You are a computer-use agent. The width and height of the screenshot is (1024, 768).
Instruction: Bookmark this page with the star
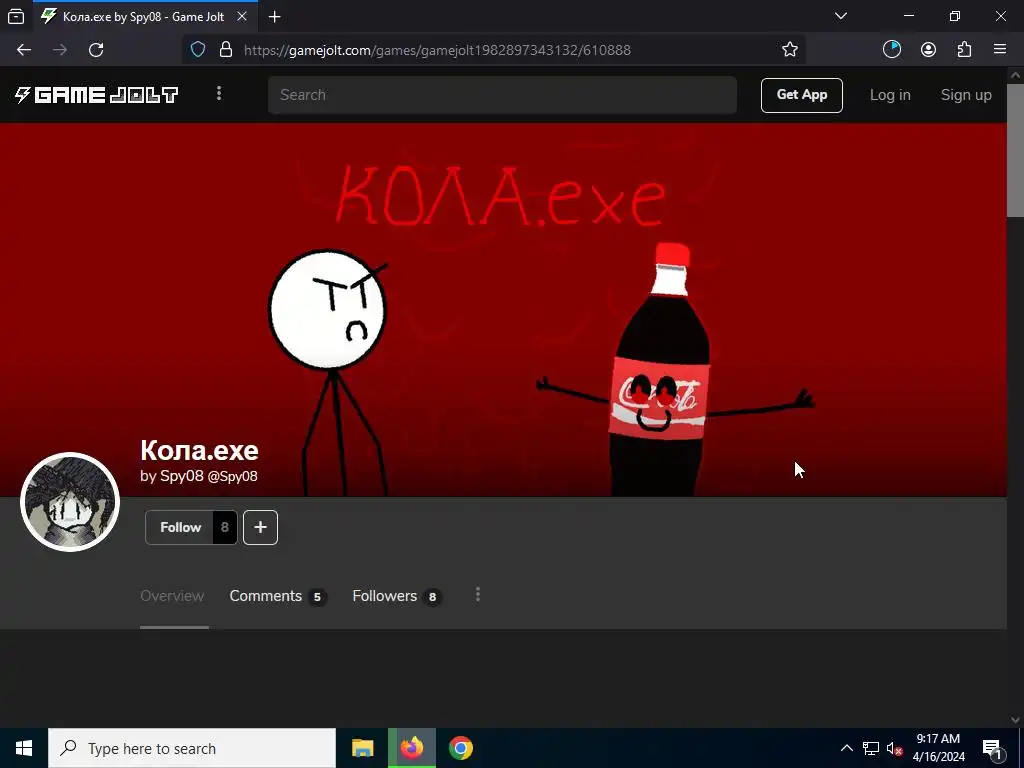[x=790, y=50]
